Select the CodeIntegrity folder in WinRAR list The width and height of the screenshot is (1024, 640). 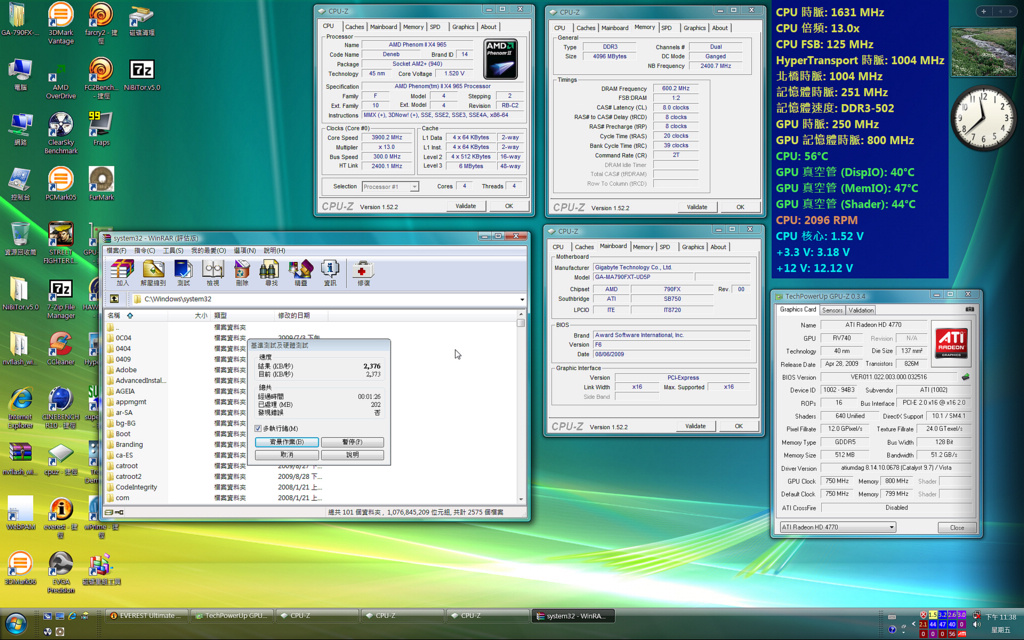[x=136, y=487]
